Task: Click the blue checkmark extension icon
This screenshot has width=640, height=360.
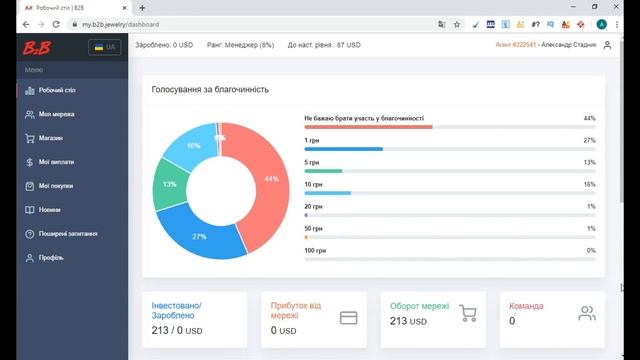Action: pyautogui.click(x=476, y=24)
